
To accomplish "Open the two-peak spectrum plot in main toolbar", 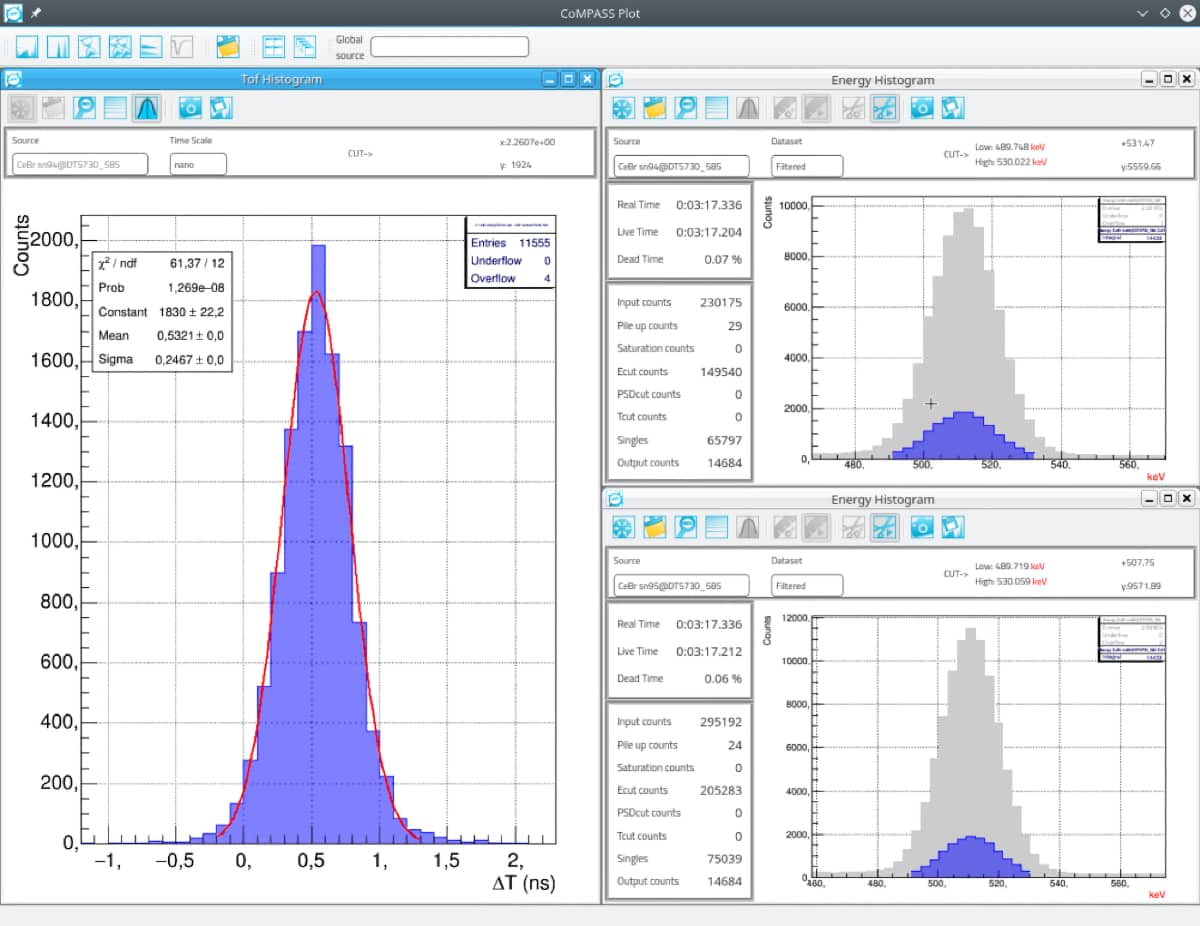I will coord(58,46).
